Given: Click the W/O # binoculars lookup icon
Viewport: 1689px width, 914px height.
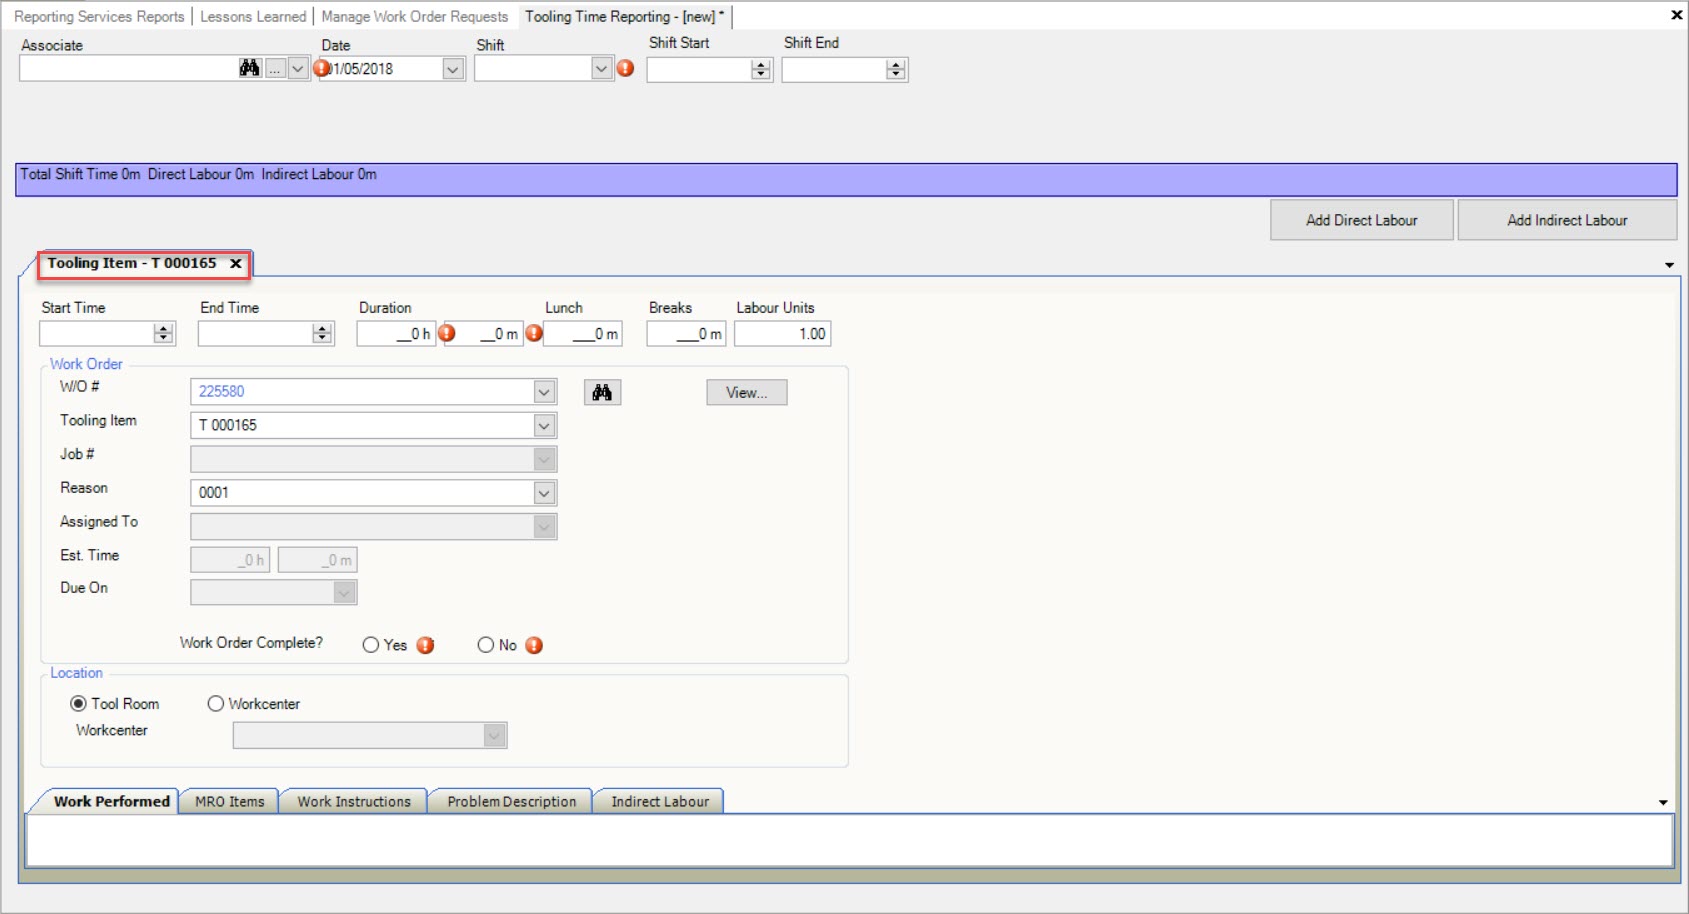Looking at the screenshot, I should pyautogui.click(x=602, y=393).
